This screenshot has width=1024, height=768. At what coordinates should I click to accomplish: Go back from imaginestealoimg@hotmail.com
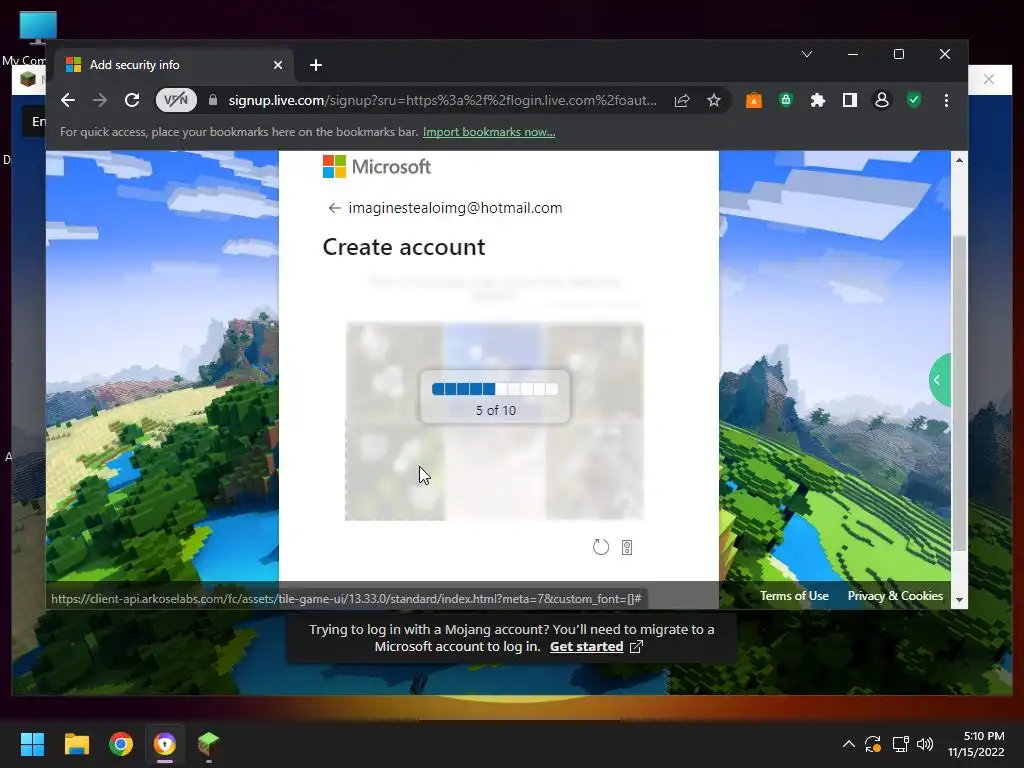coord(334,208)
